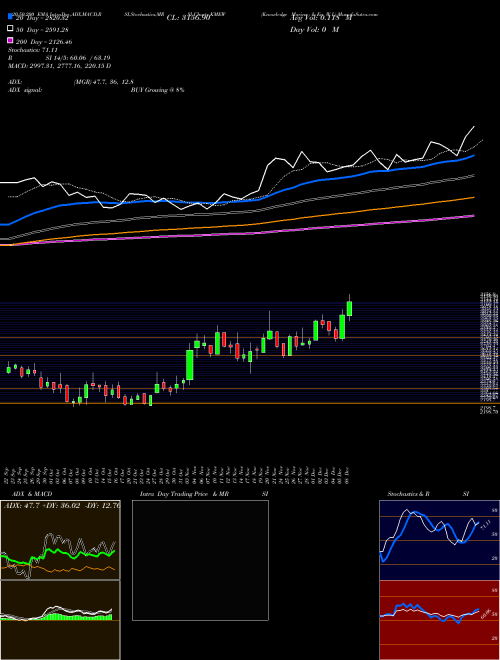Click the white 50 Day legend swatch

click(10, 28)
